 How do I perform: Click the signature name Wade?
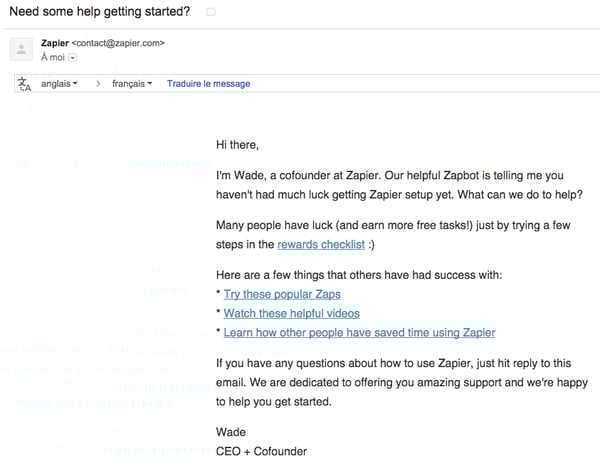point(231,432)
